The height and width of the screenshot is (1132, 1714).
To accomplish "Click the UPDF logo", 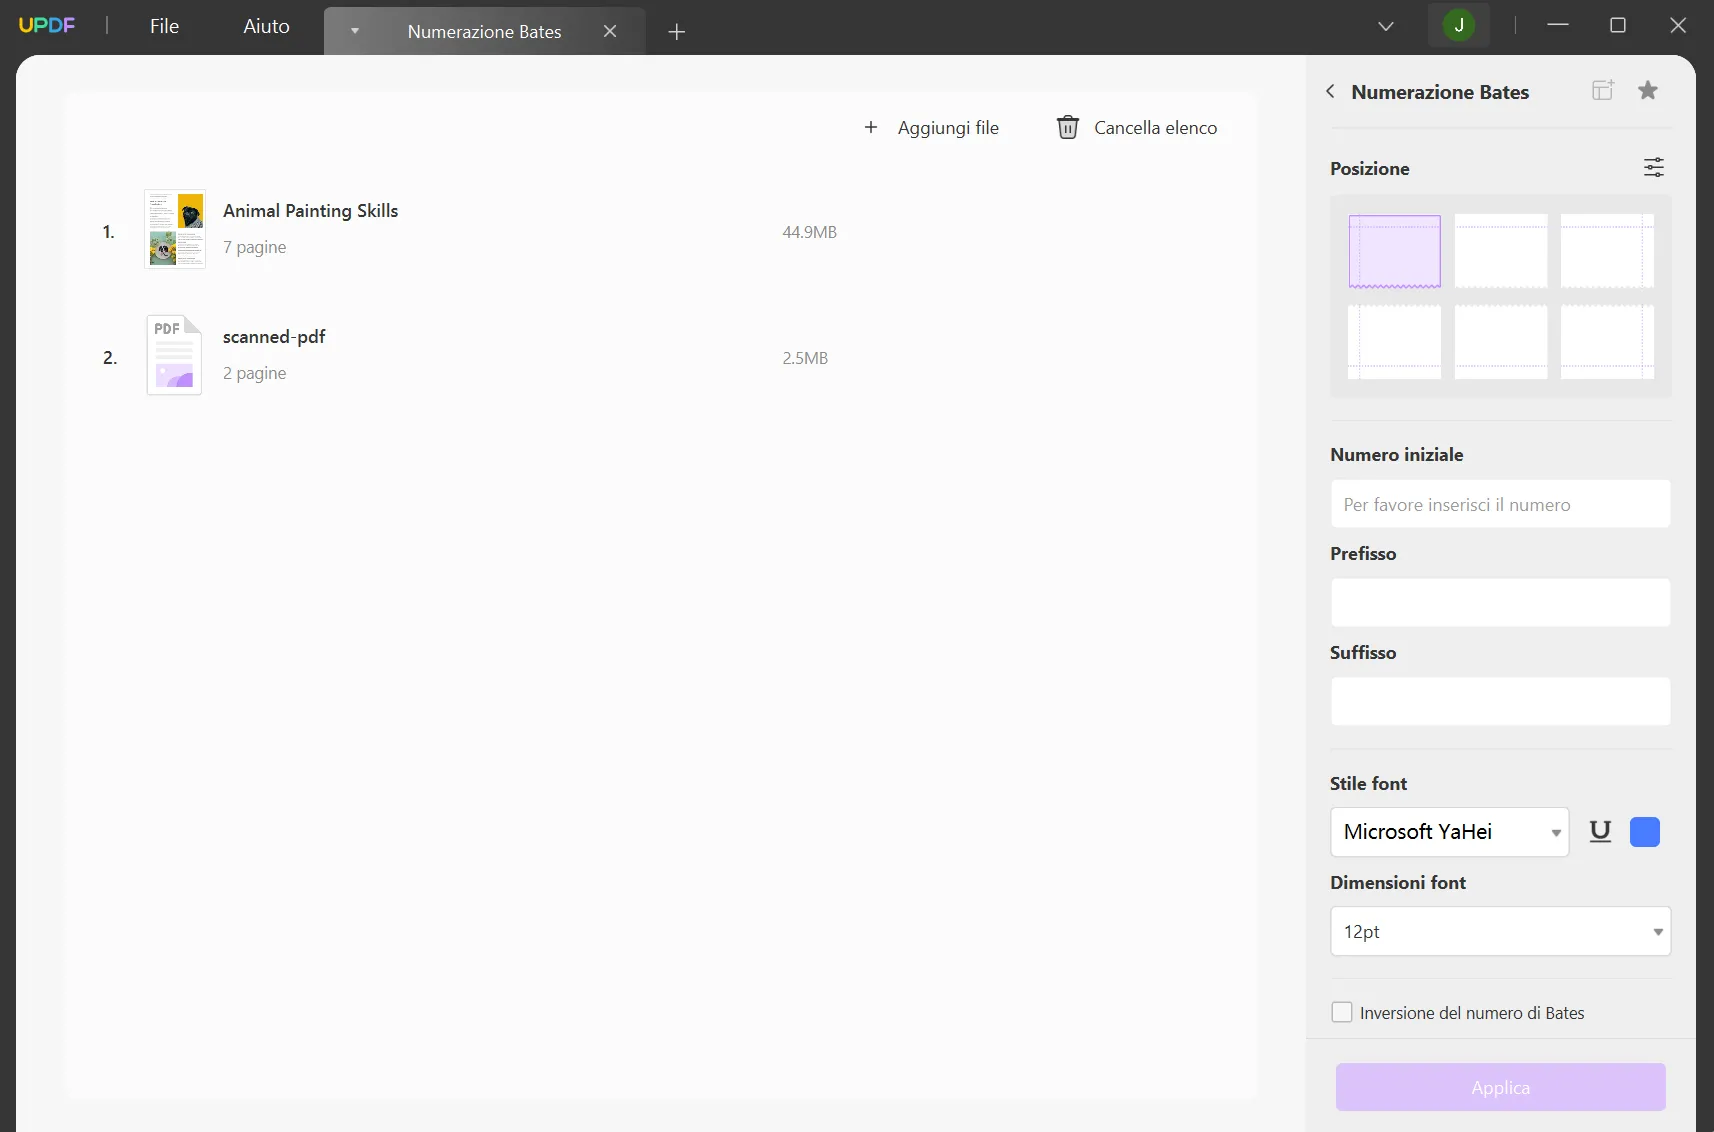I will (47, 26).
